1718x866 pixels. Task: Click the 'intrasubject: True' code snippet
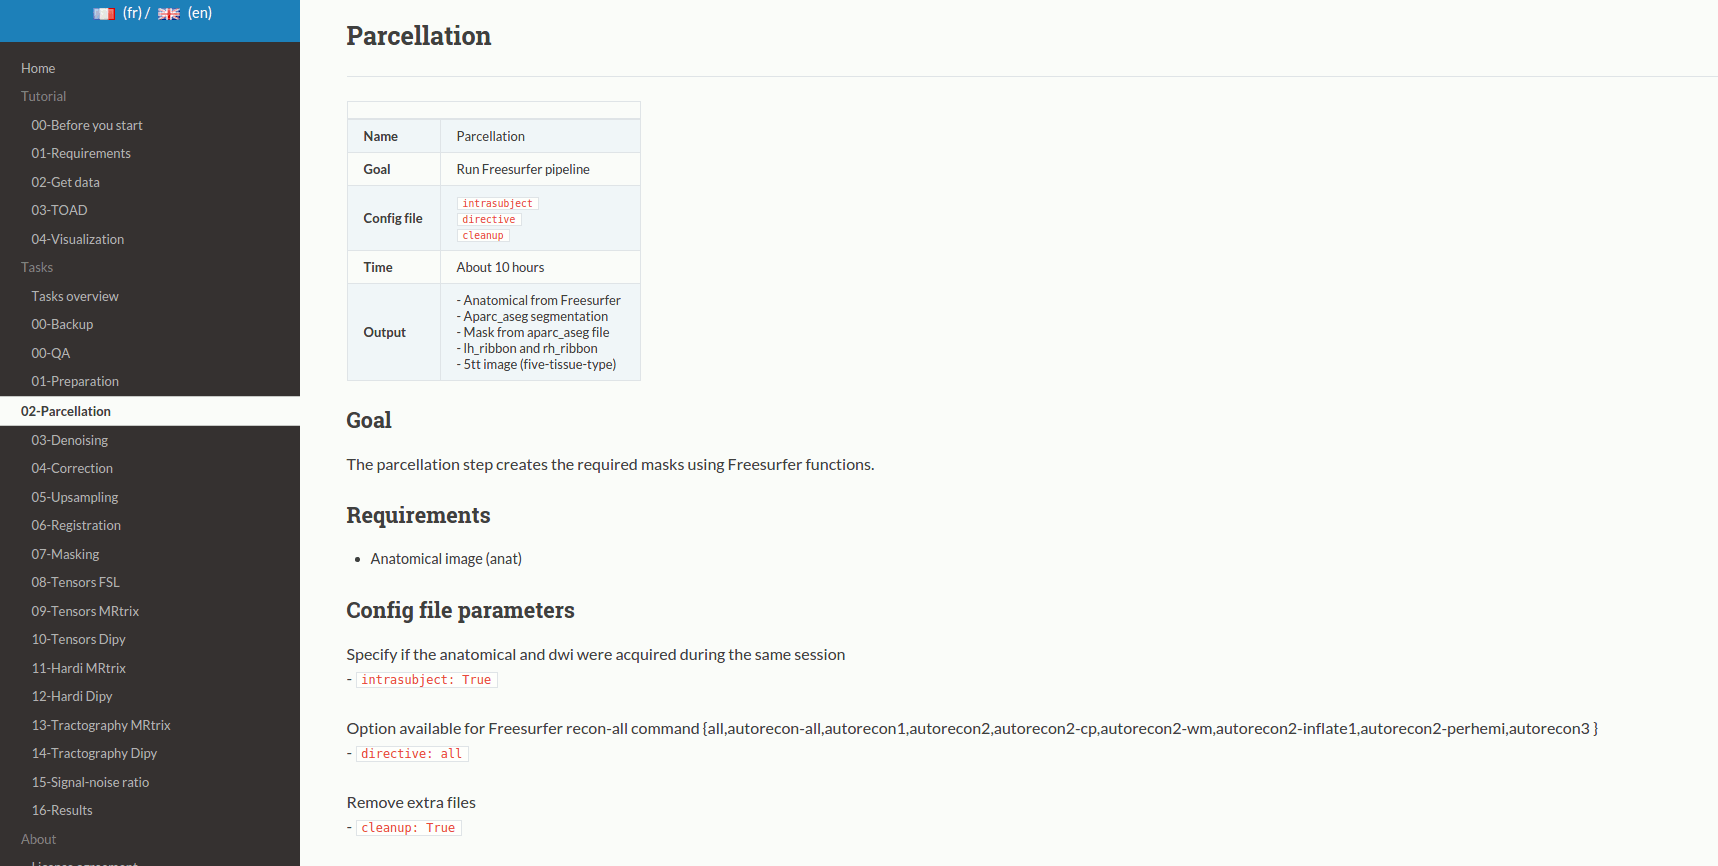[x=427, y=680]
